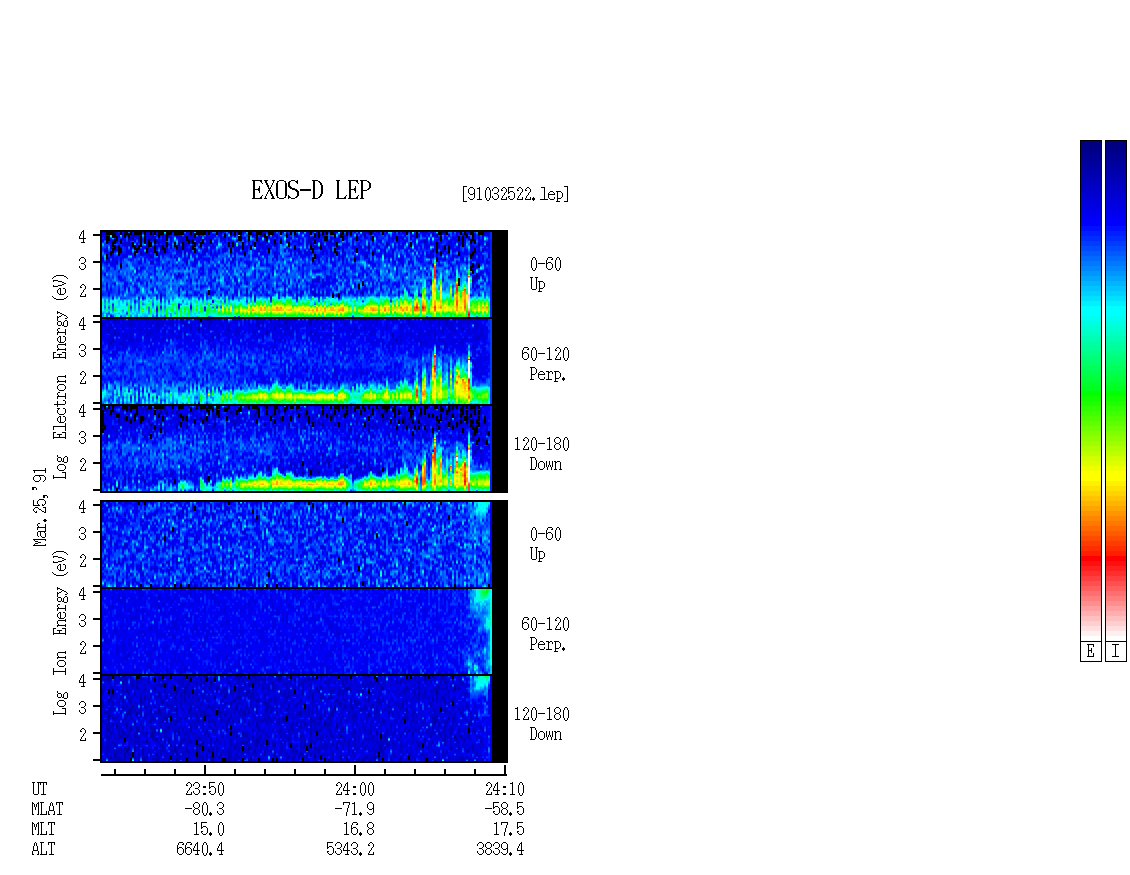Viewport: 1130px width, 875px height.
Task: Click the electron color scale bar above E
Action: coord(1090,390)
